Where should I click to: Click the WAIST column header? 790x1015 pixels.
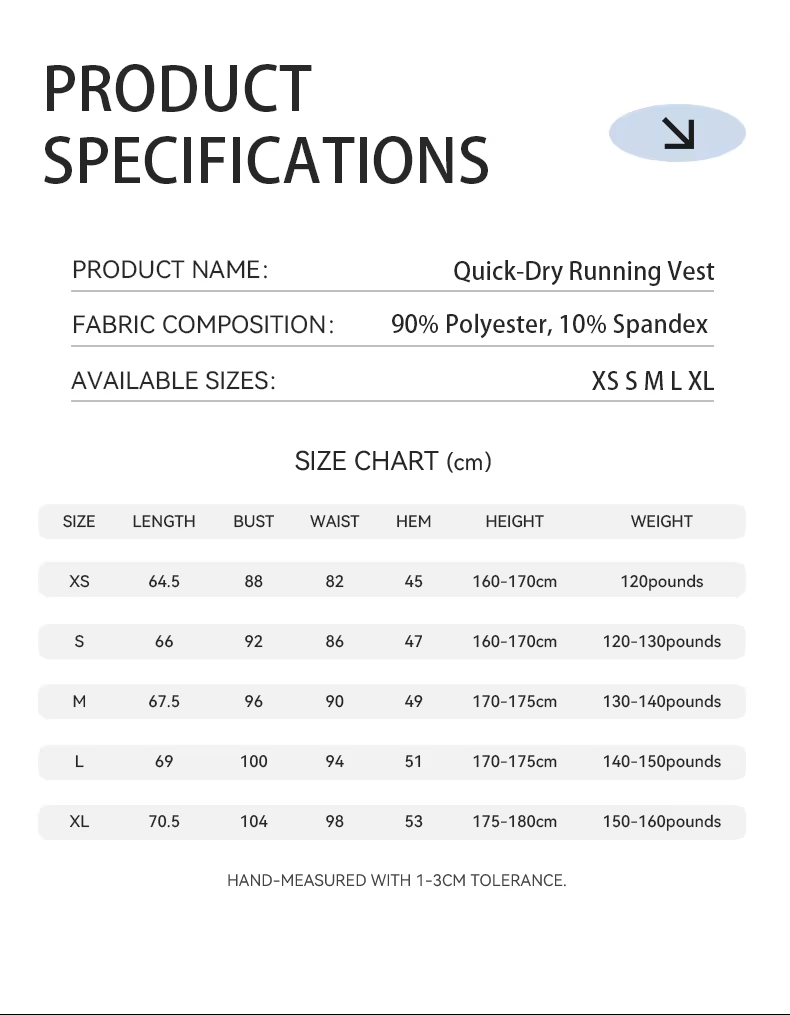click(x=334, y=521)
